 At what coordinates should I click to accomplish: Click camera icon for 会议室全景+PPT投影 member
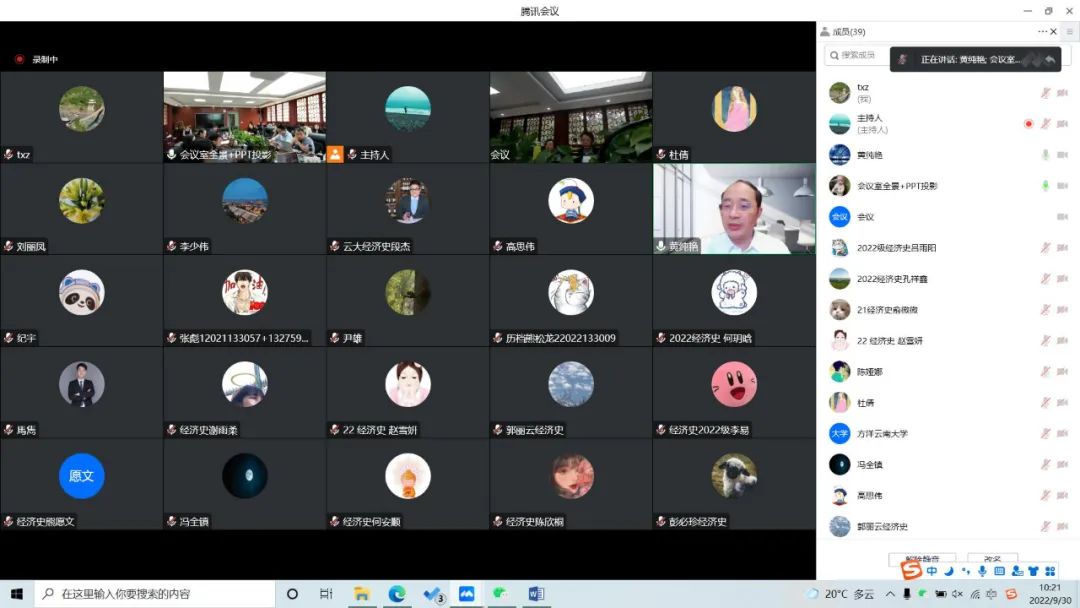click(1062, 186)
